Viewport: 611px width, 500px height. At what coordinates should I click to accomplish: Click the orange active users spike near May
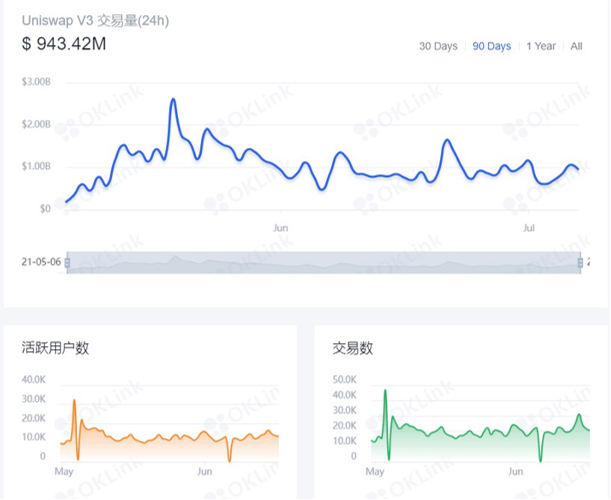[x=74, y=401]
